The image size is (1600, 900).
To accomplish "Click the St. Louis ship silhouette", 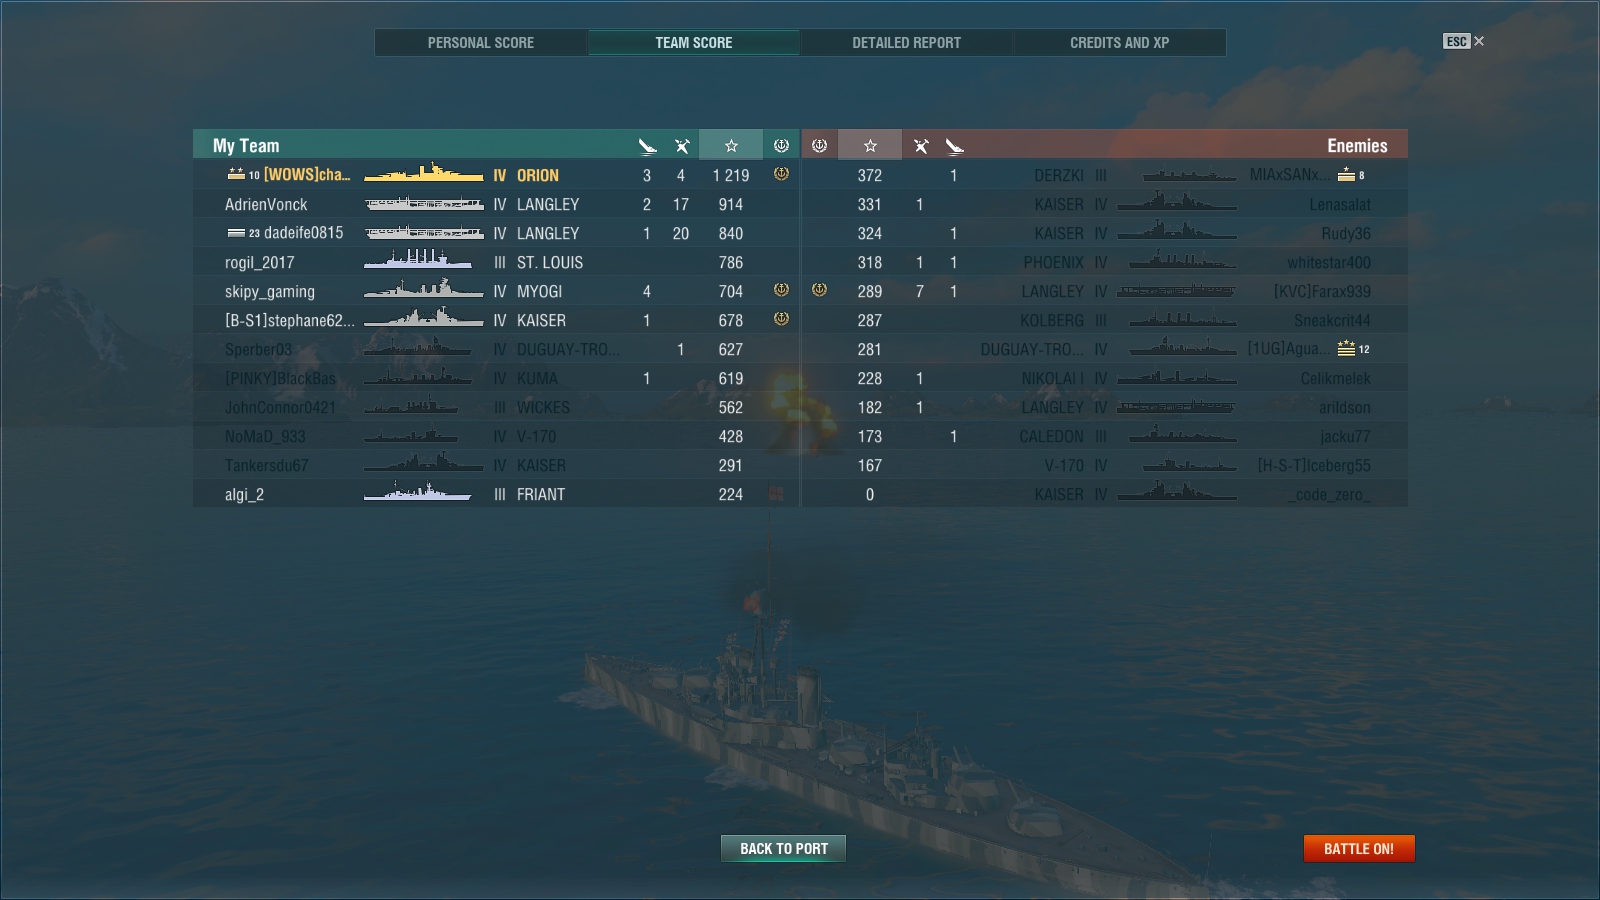I will [x=418, y=260].
